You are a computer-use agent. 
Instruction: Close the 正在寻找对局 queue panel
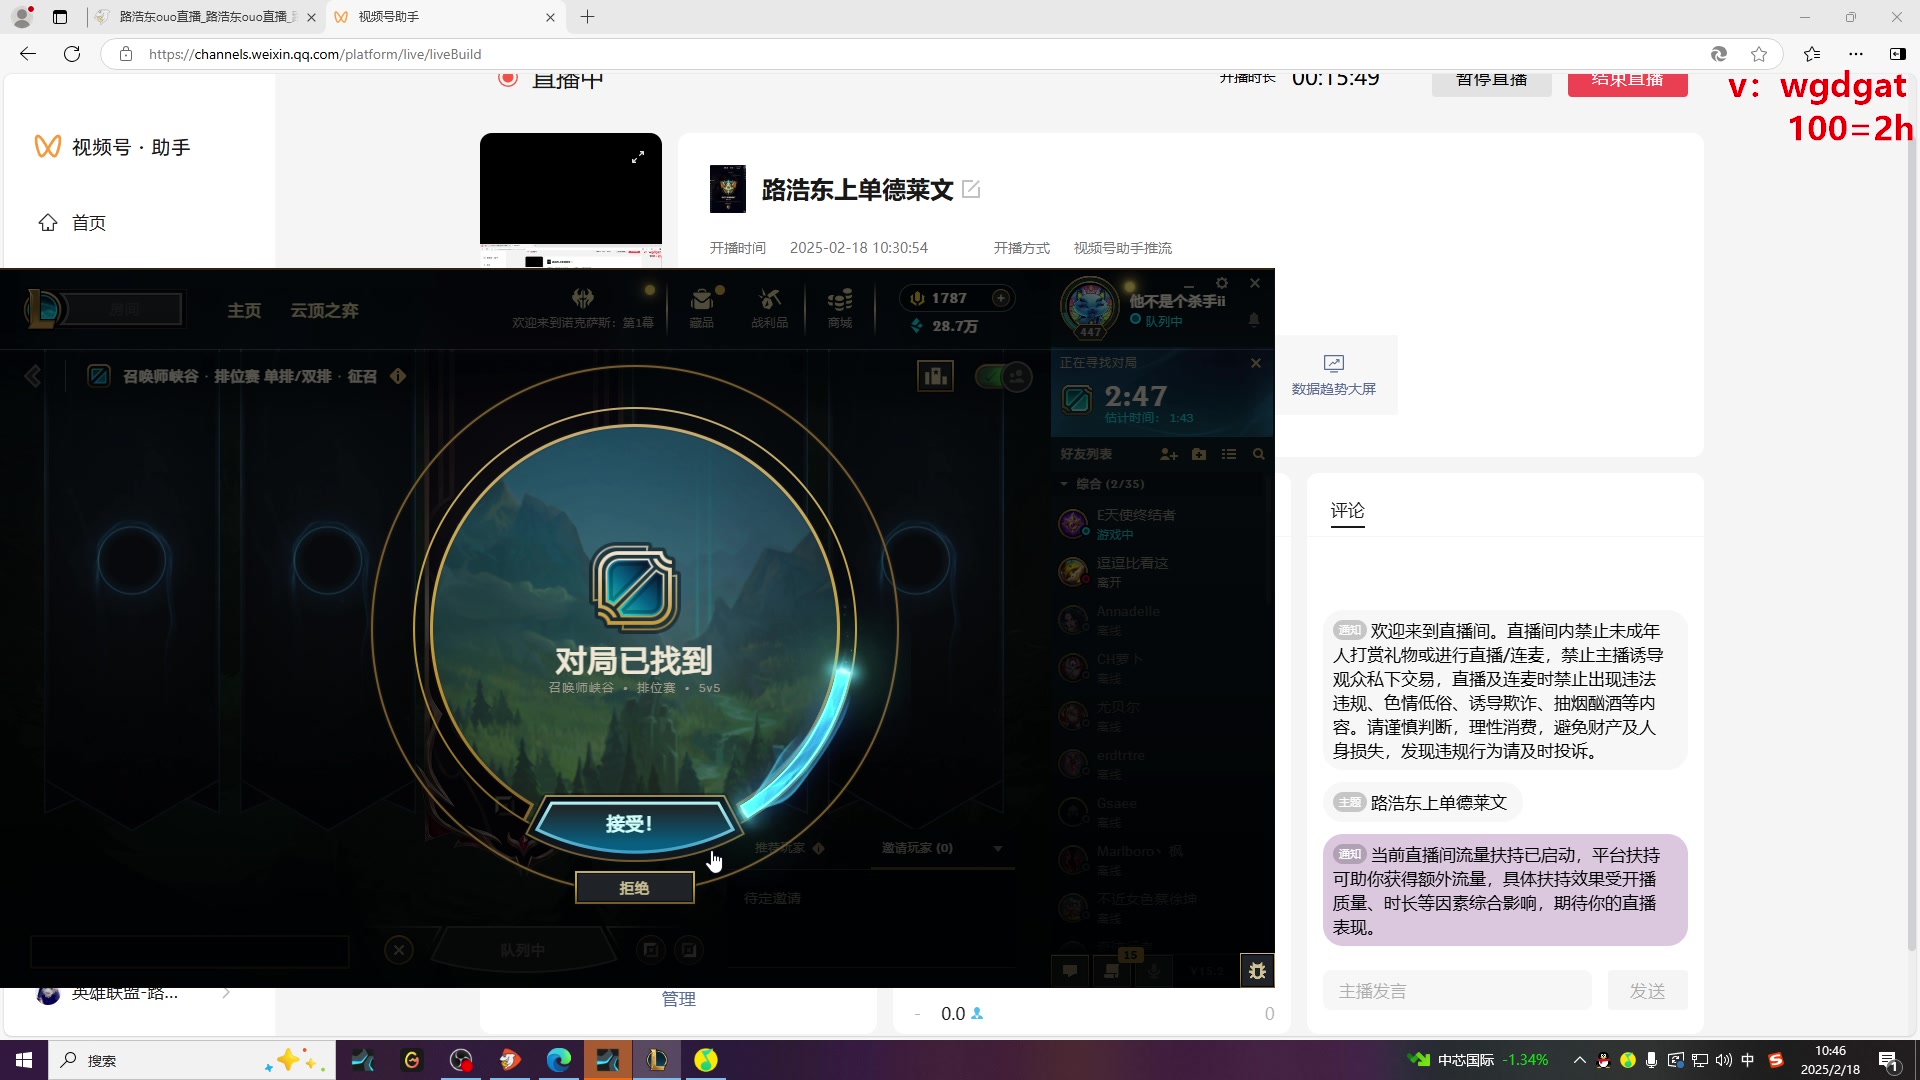1256,363
